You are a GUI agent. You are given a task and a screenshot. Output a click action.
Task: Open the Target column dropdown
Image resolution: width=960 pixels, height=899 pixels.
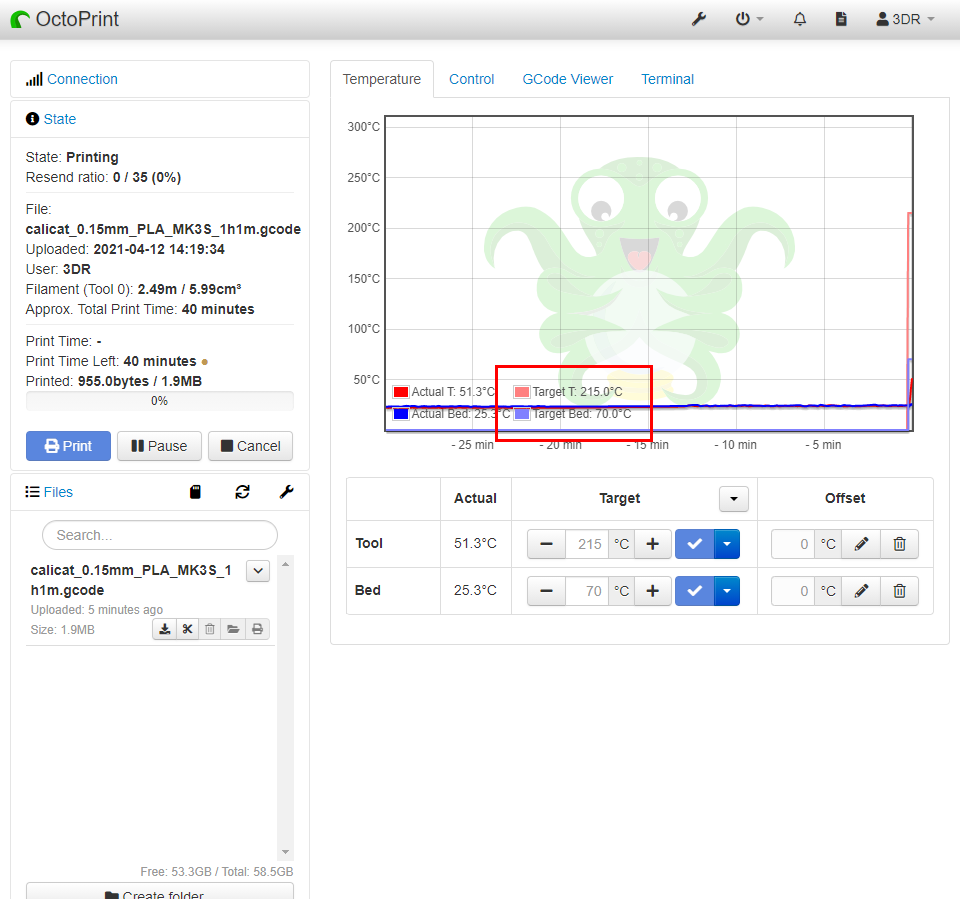click(x=733, y=499)
